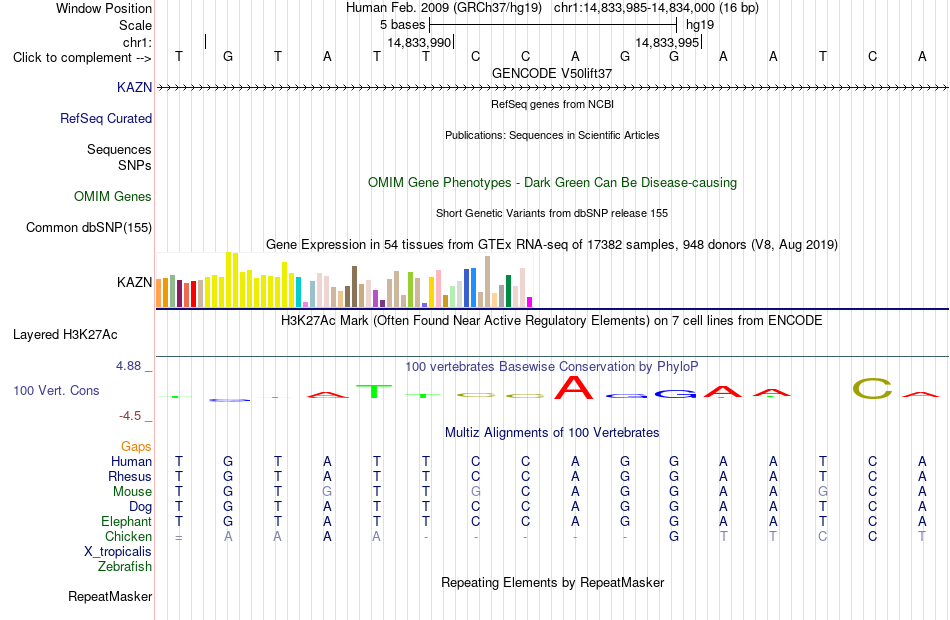Click the Sequences track label

point(119,150)
